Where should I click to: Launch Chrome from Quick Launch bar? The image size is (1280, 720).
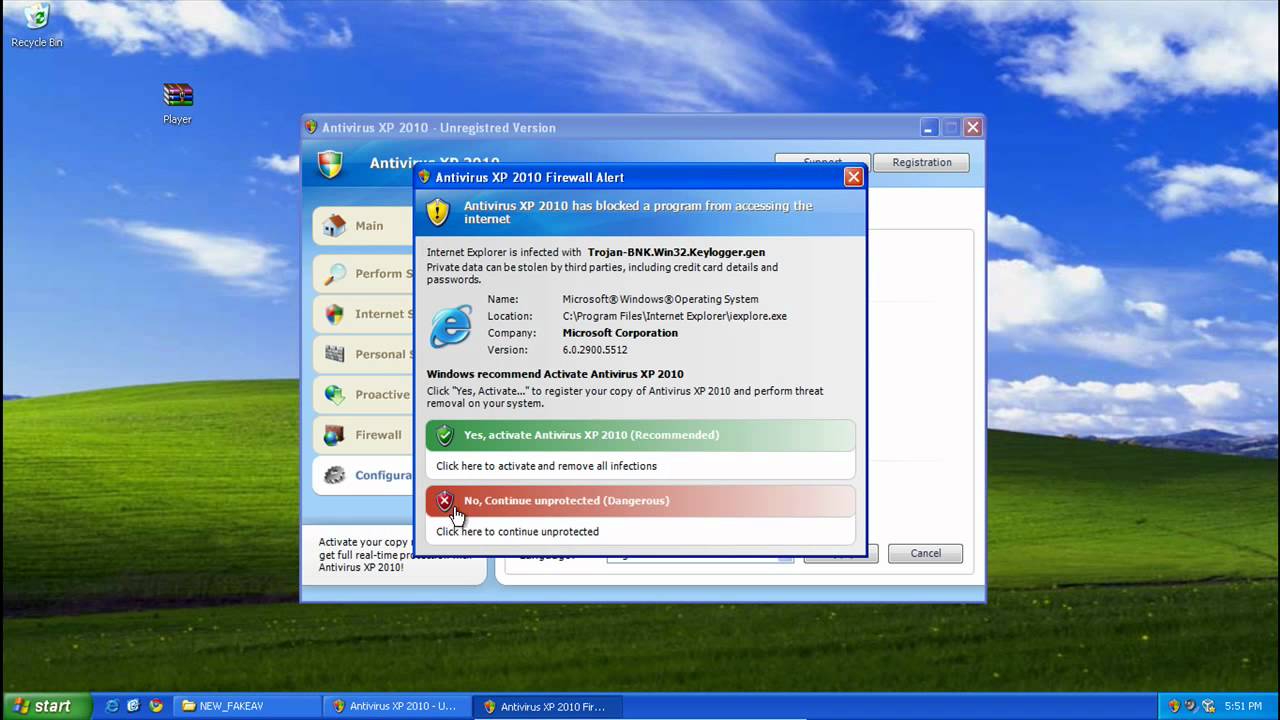[156, 706]
